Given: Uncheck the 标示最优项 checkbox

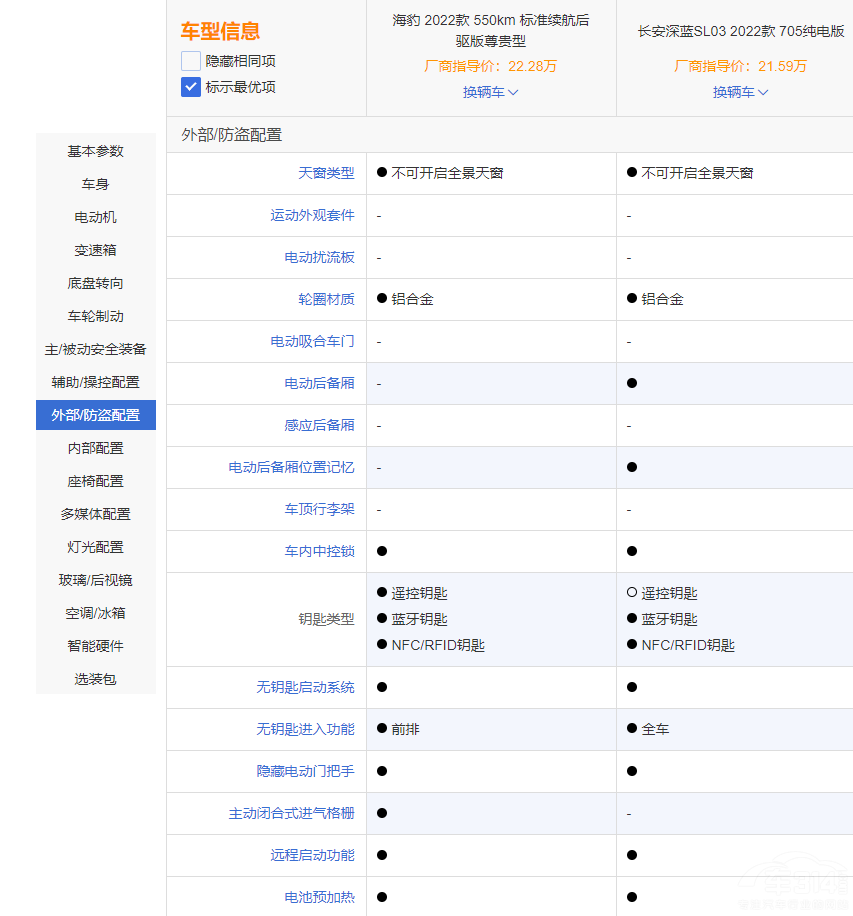Looking at the screenshot, I should coord(191,87).
